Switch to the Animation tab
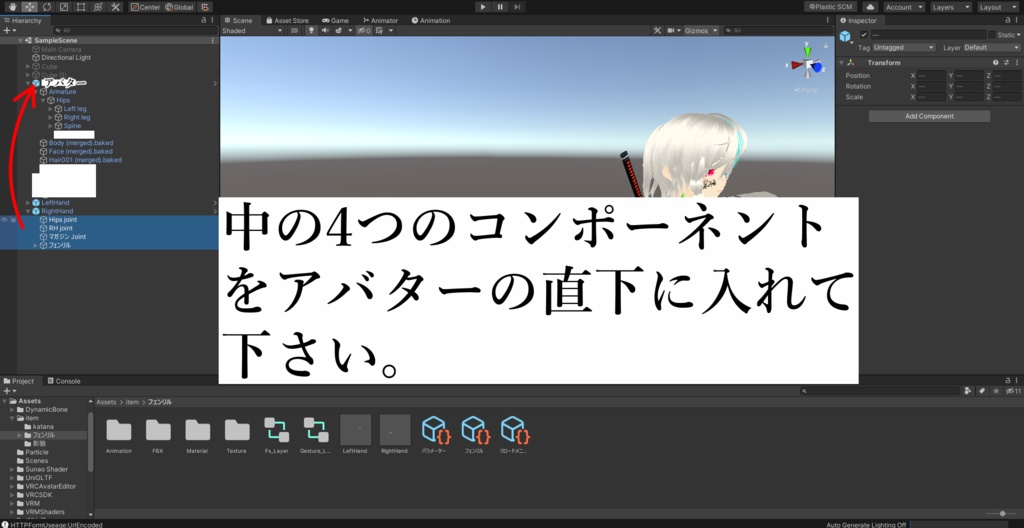1024x528 pixels. tap(431, 20)
